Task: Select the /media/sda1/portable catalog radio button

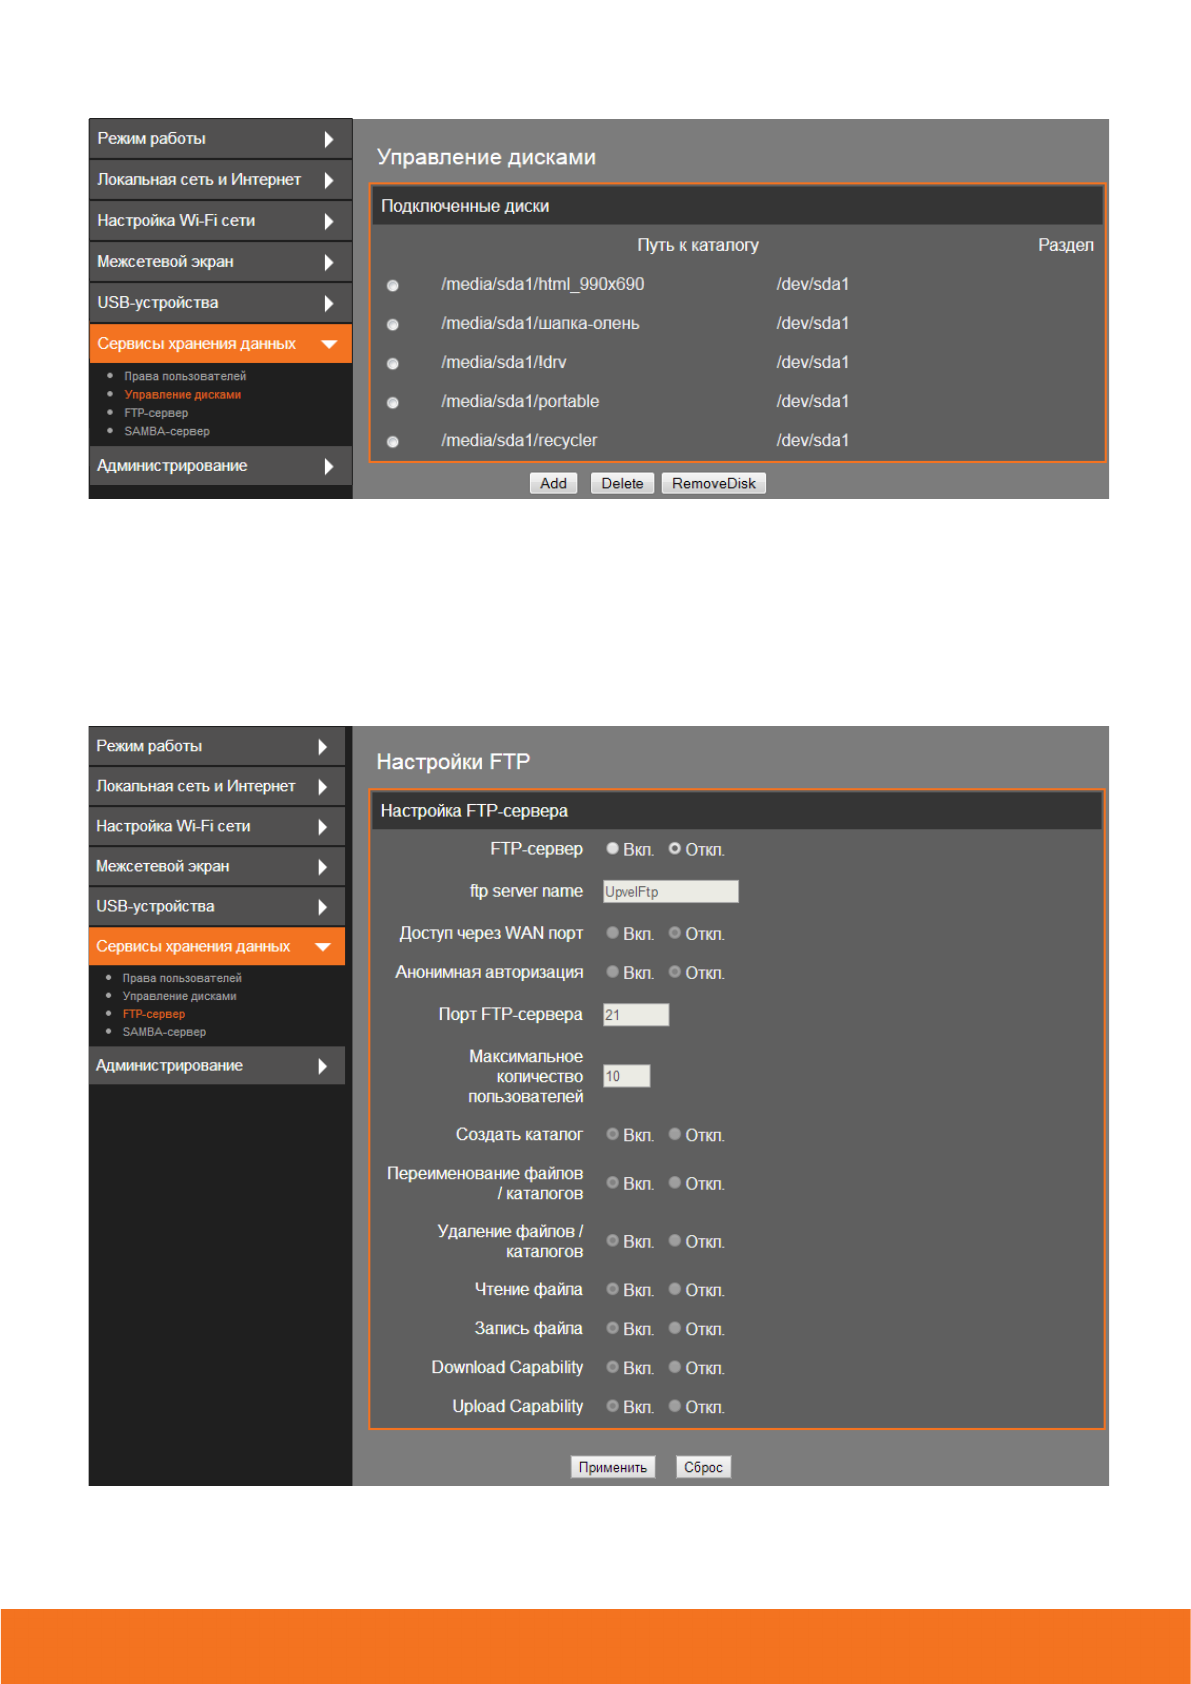Action: pyautogui.click(x=393, y=403)
